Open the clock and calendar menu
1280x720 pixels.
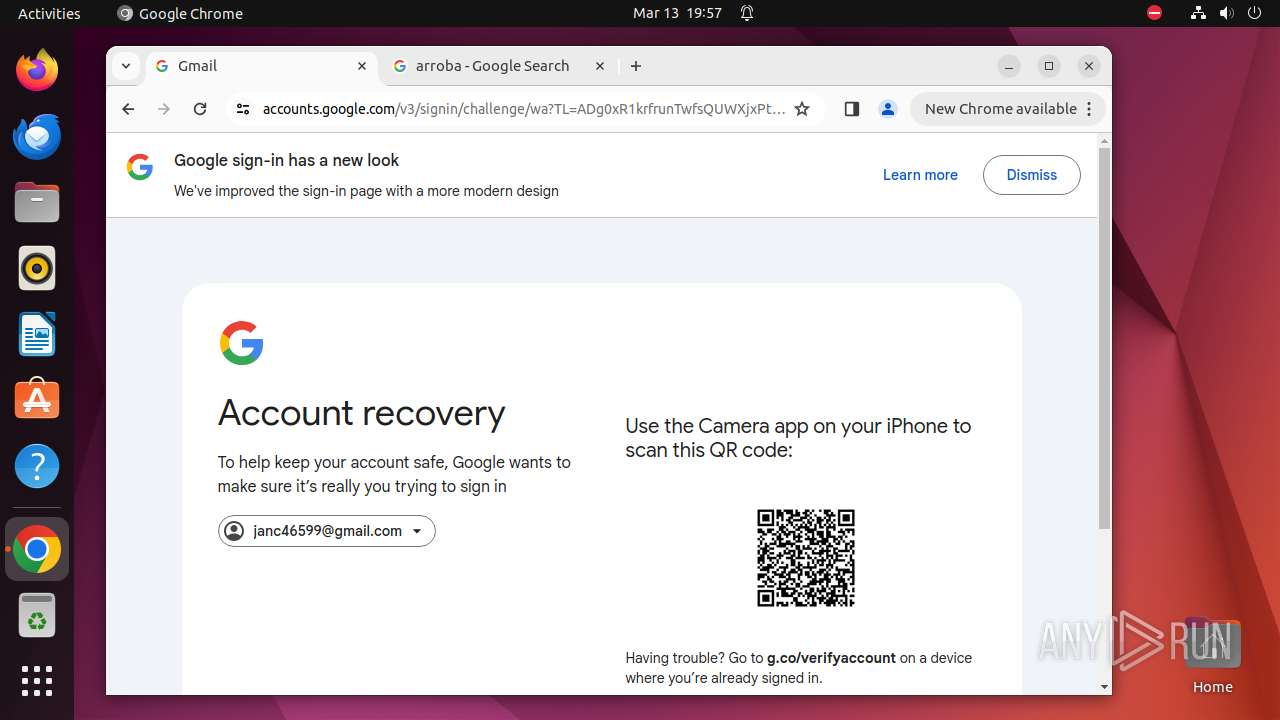(x=677, y=13)
